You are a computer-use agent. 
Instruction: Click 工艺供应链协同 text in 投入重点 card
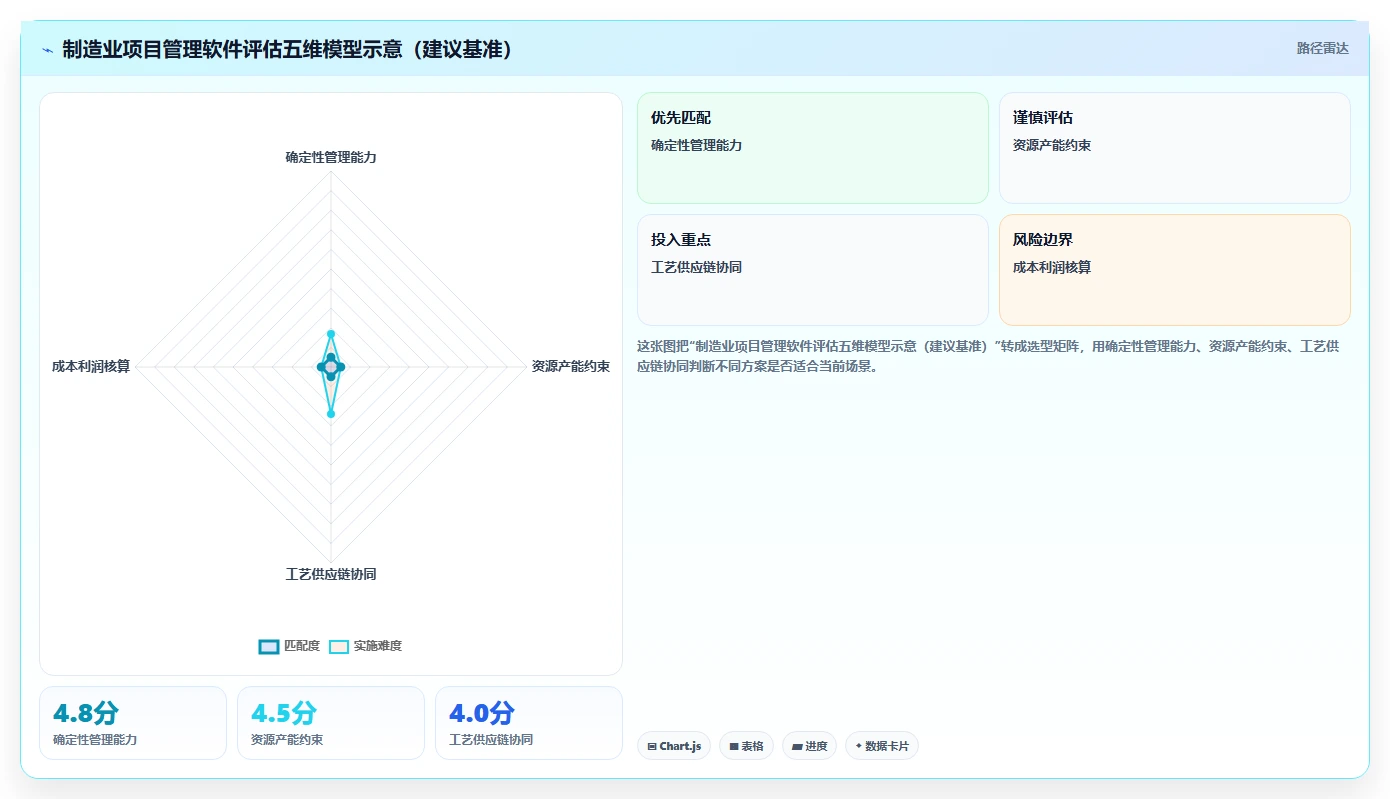pyautogui.click(x=696, y=268)
